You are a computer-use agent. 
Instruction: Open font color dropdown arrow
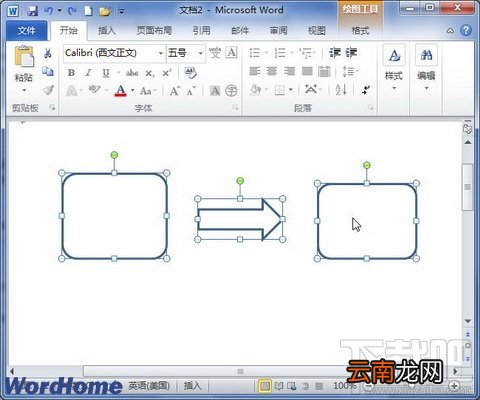(x=133, y=90)
